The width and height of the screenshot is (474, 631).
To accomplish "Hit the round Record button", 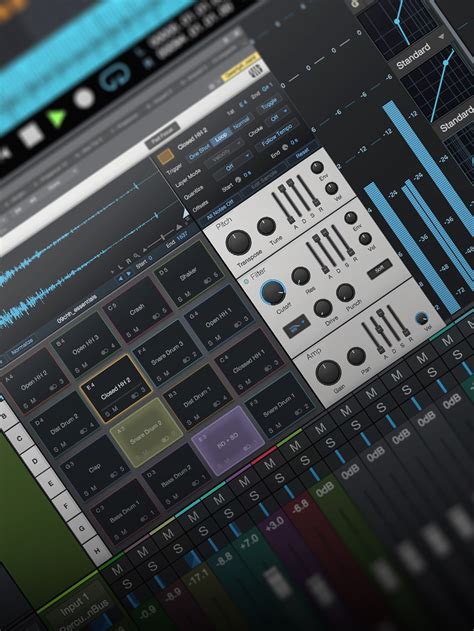I will point(84,99).
